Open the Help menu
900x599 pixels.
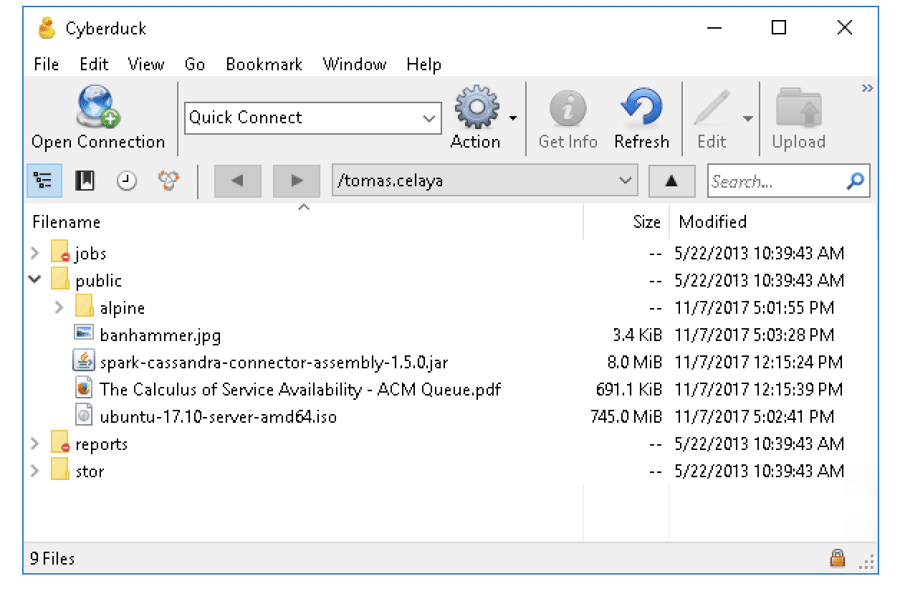(424, 64)
